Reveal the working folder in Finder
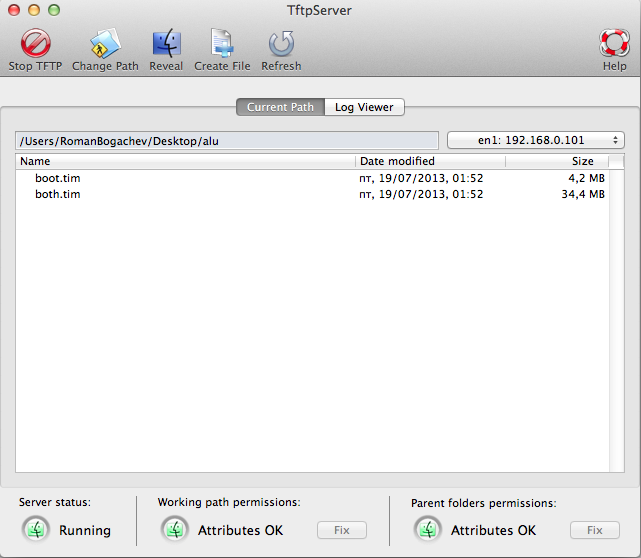 click(166, 50)
